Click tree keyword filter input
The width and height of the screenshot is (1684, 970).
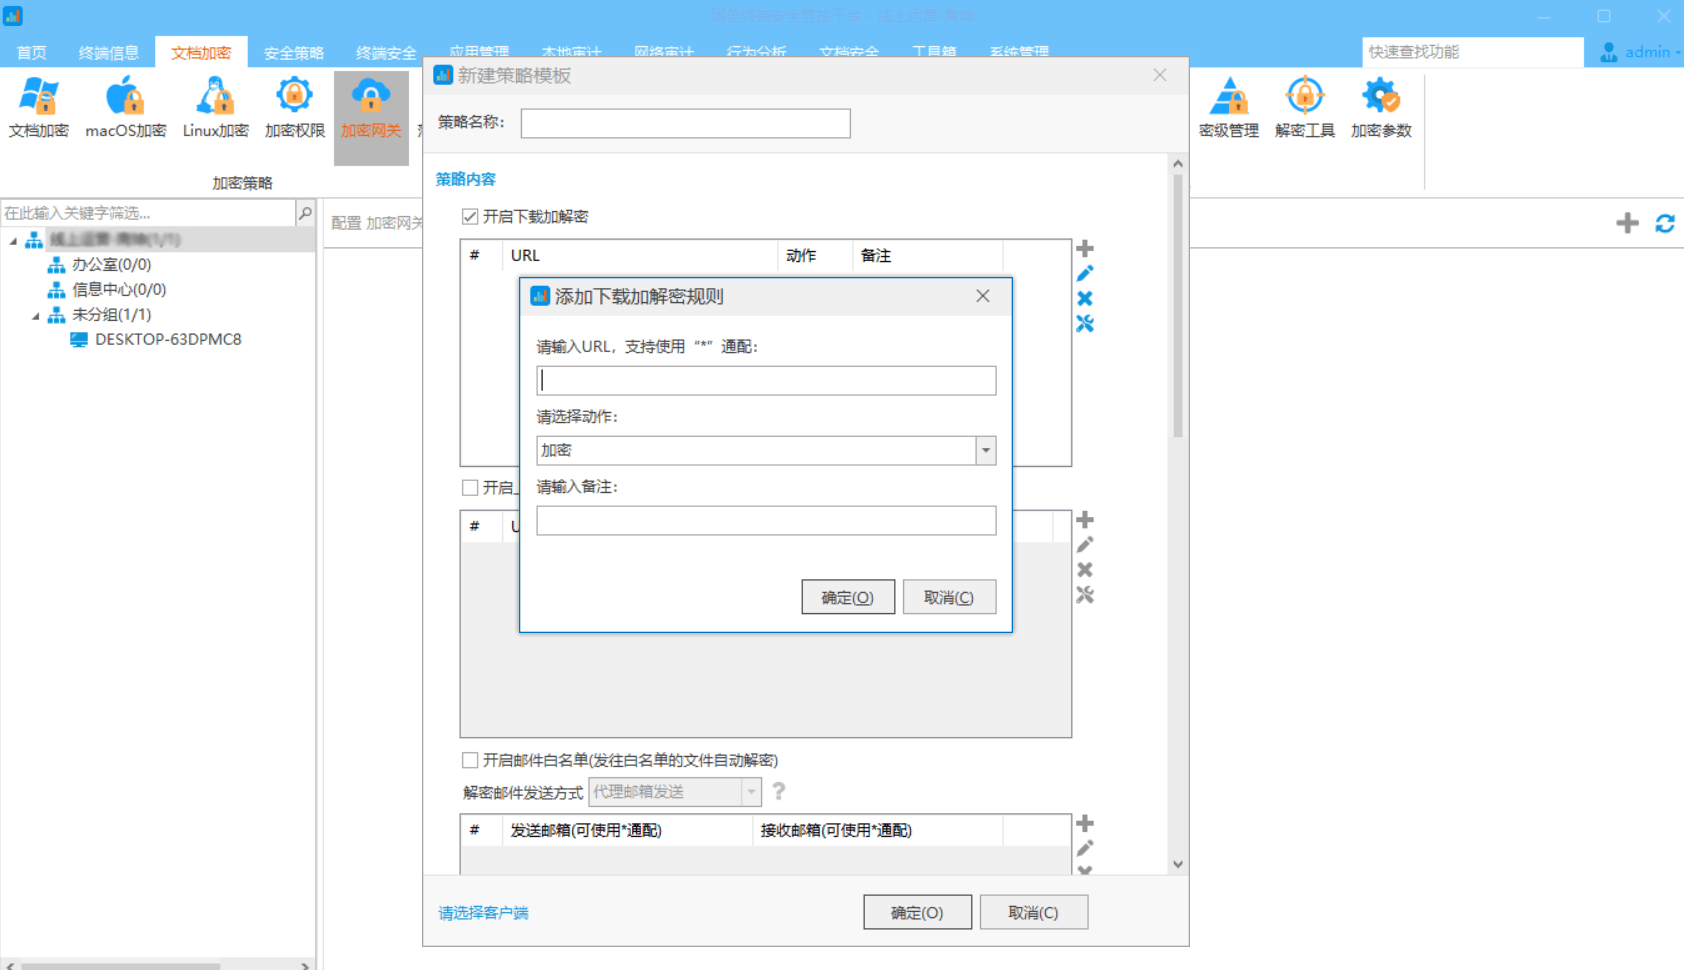coord(148,213)
